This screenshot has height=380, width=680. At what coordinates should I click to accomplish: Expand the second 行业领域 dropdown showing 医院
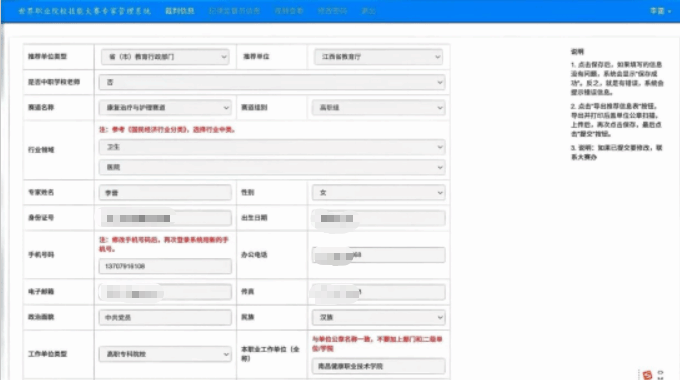pyautogui.click(x=272, y=167)
